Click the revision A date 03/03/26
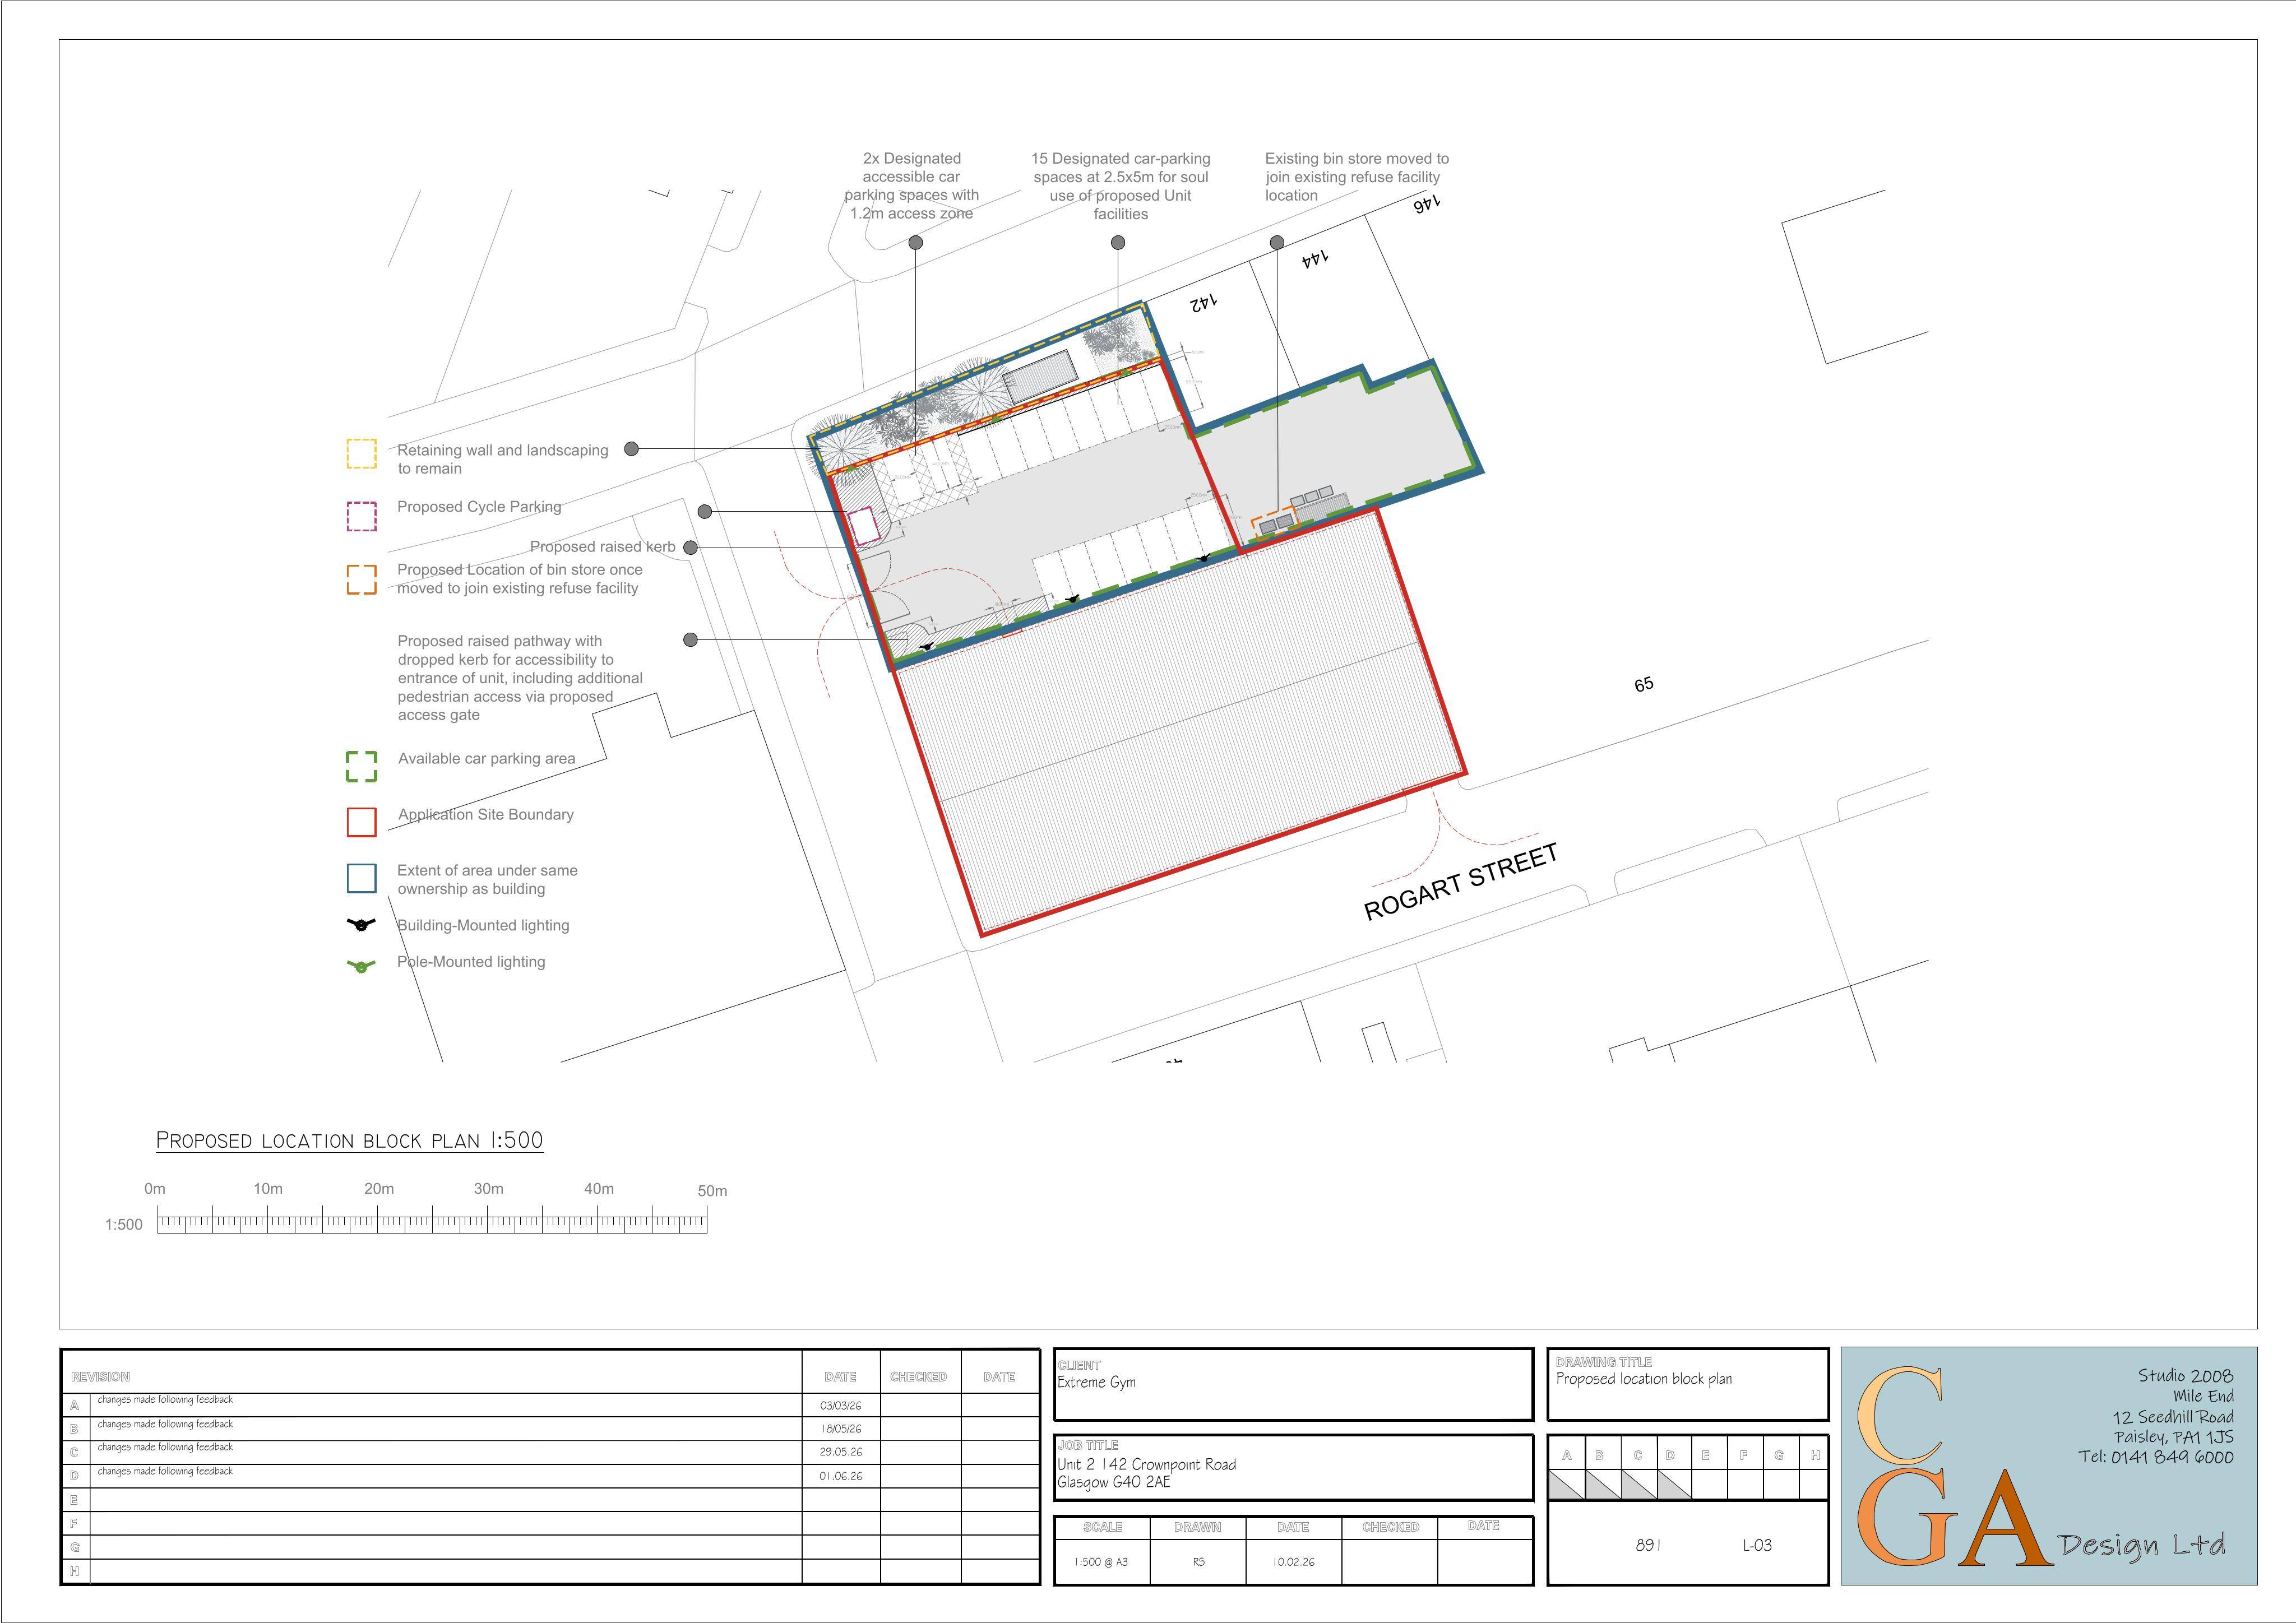 pyautogui.click(x=840, y=1405)
